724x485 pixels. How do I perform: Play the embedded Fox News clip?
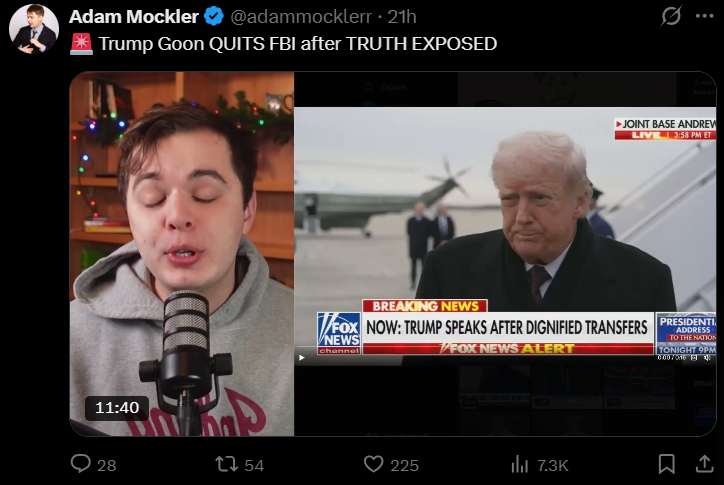point(302,358)
